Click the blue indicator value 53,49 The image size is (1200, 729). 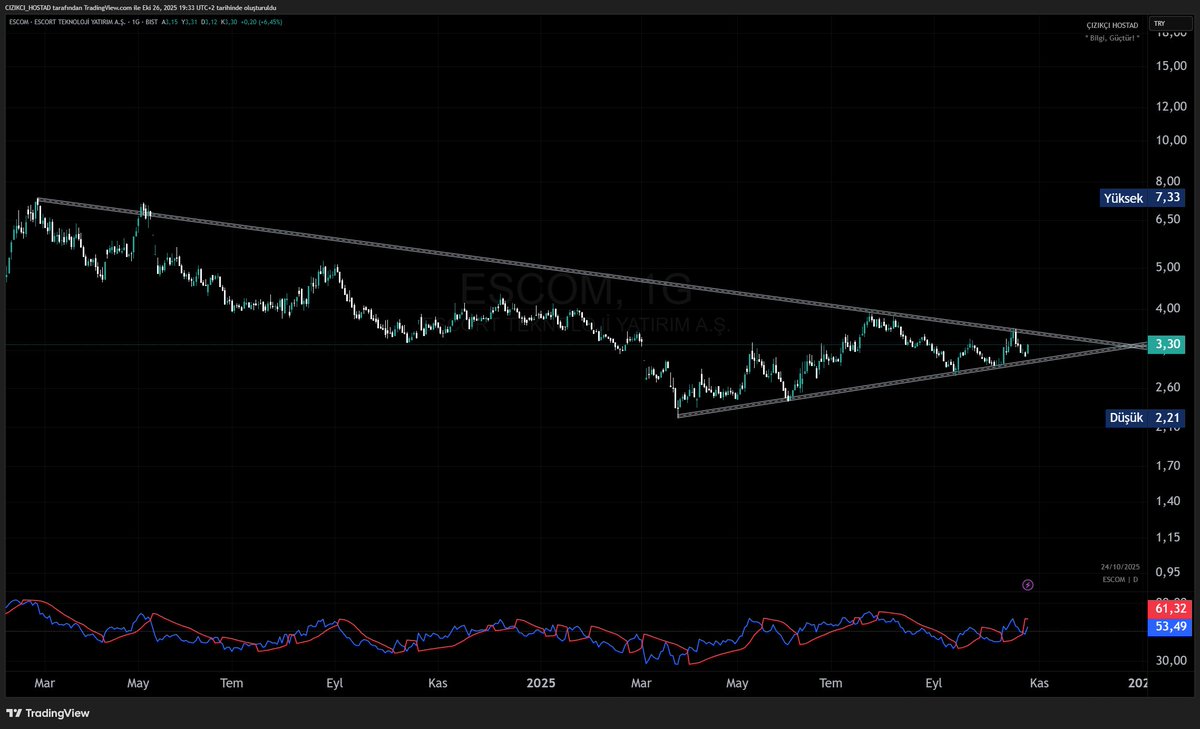pos(1169,627)
